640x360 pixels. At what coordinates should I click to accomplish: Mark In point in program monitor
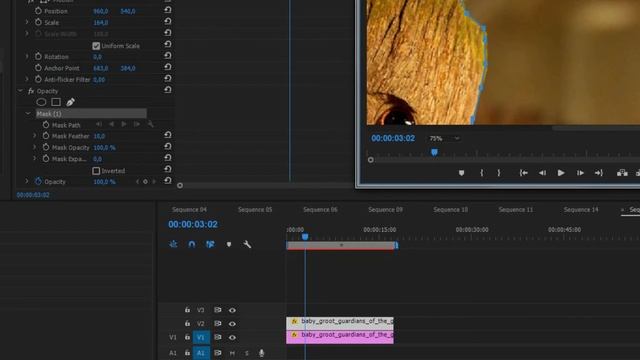pos(482,173)
